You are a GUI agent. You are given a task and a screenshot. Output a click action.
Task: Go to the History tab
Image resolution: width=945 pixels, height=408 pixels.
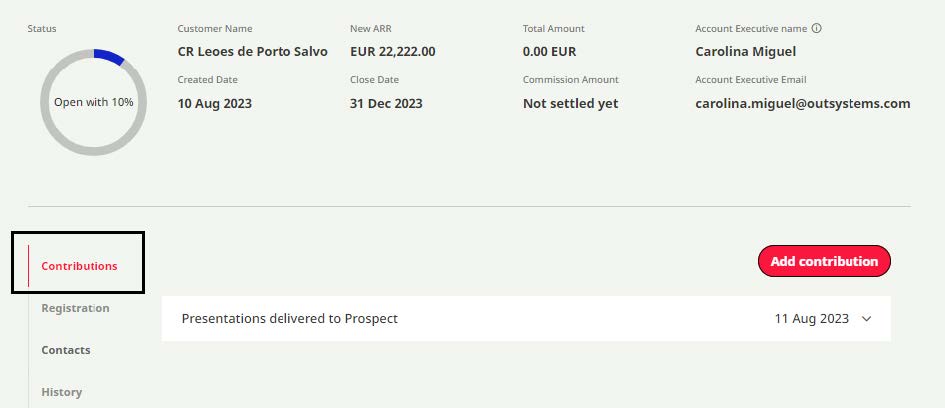pyautogui.click(x=62, y=392)
